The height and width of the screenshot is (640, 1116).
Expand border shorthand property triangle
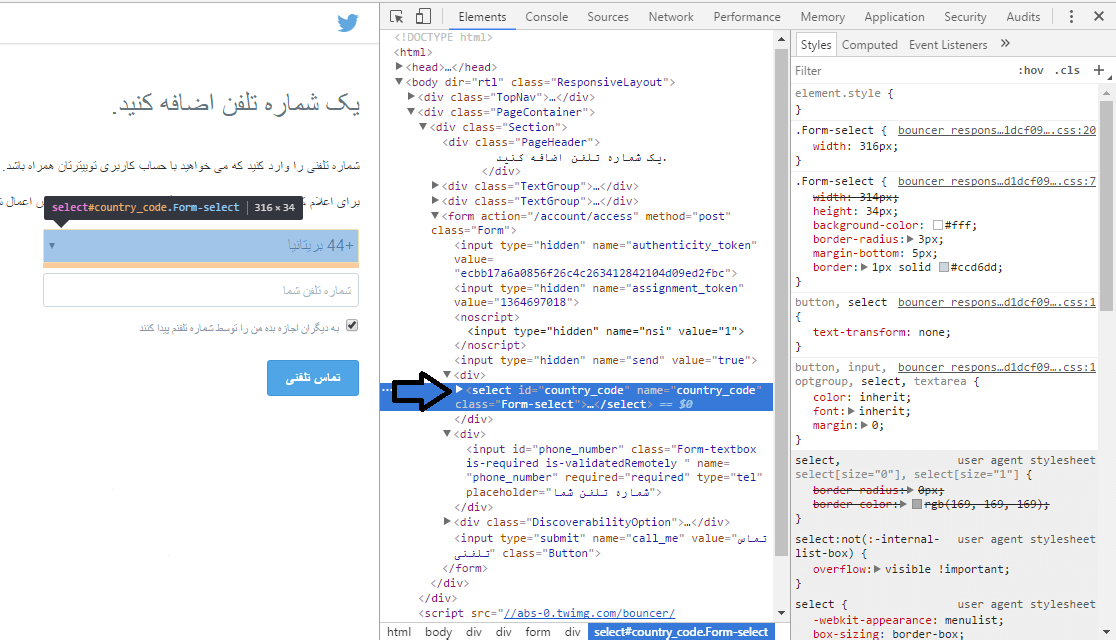(x=865, y=267)
